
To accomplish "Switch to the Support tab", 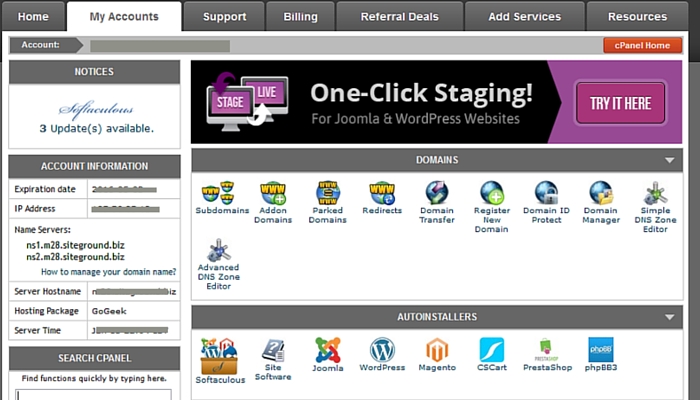I will point(225,17).
